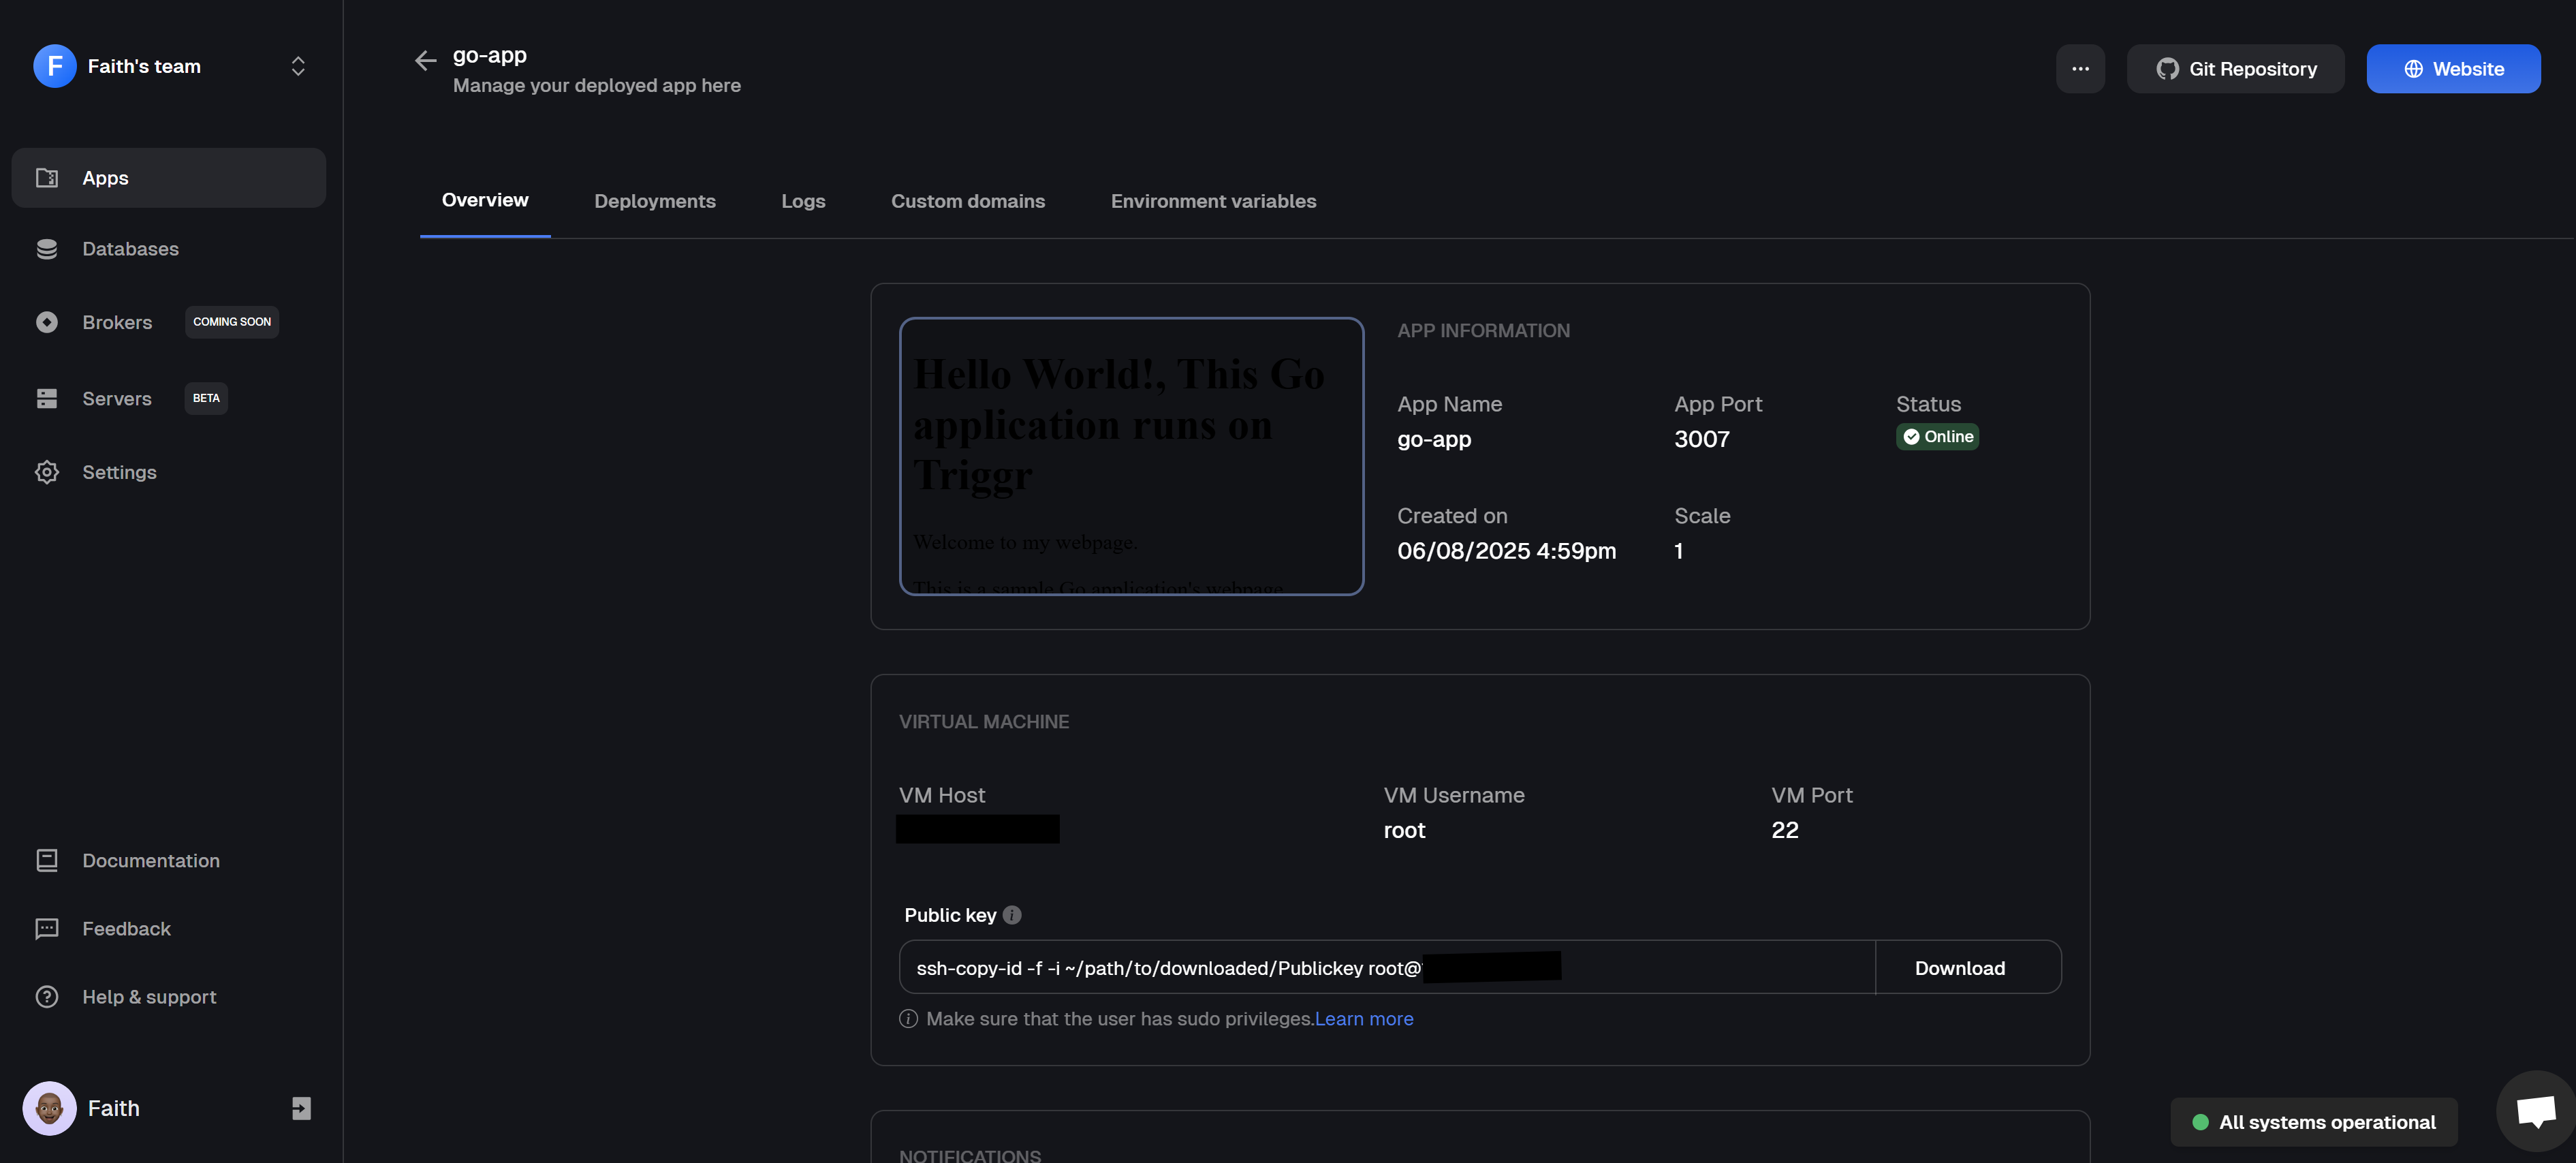Download the public key
The image size is (2576, 1163).
(1959, 968)
